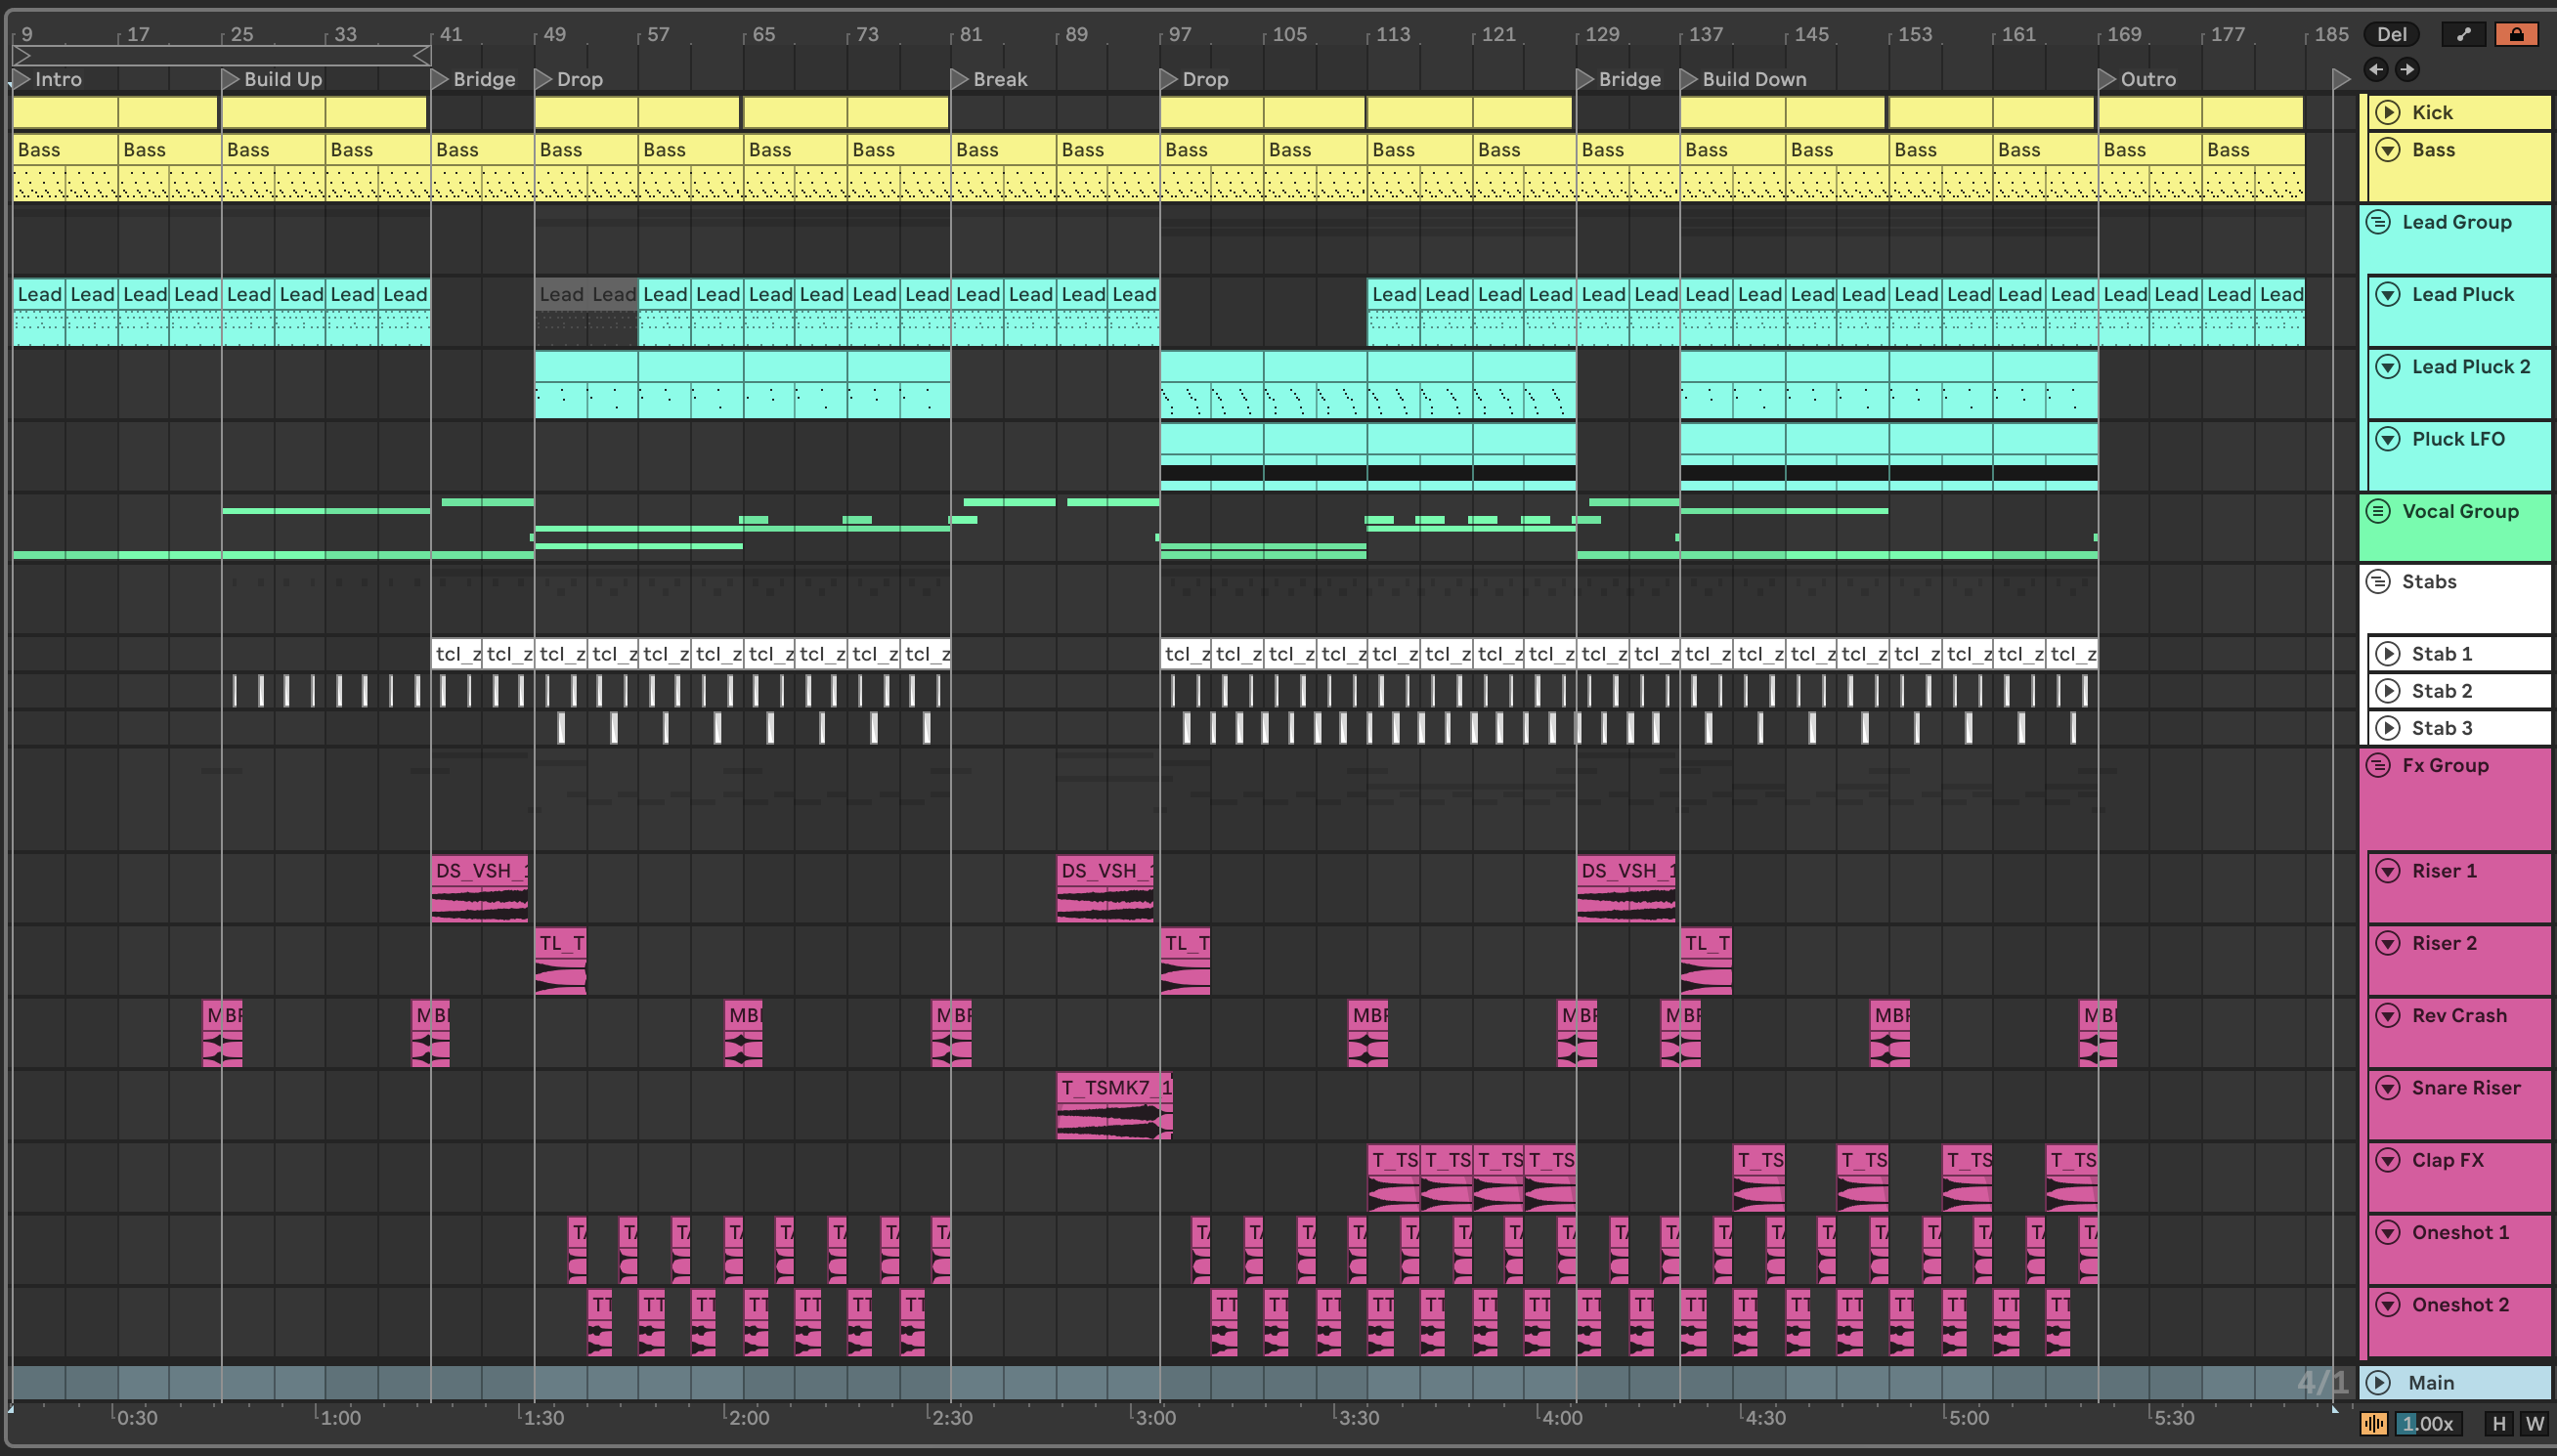
Task: Jump to the Drop locator at bar 49
Action: click(x=569, y=79)
